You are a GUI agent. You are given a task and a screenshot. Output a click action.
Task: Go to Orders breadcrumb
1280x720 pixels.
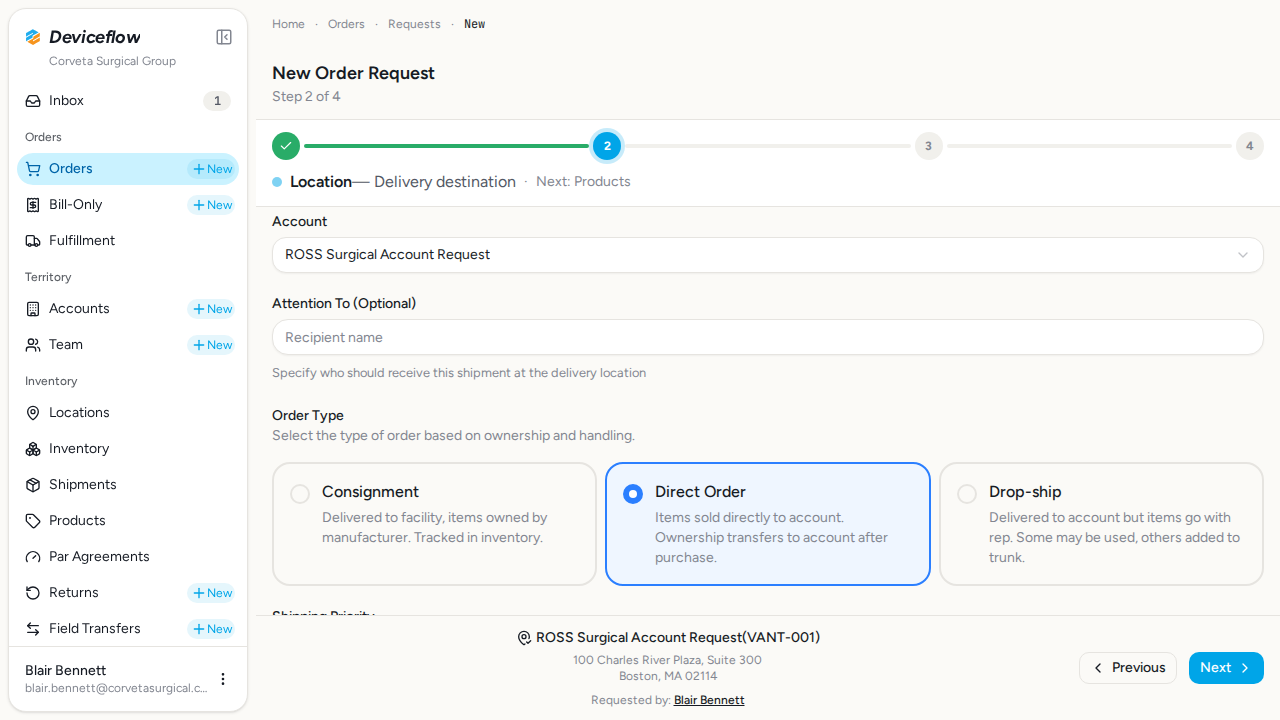pos(346,24)
